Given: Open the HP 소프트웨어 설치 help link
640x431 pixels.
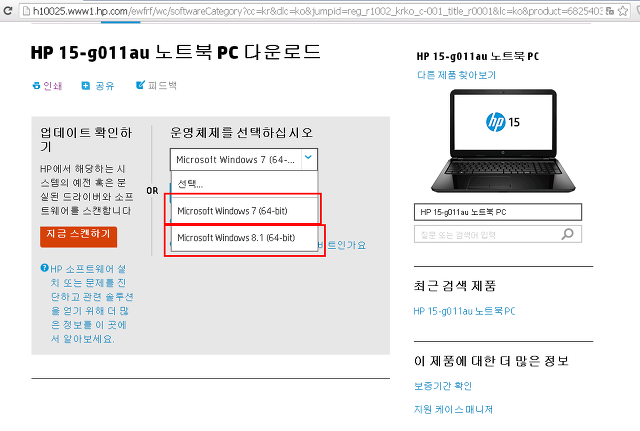Looking at the screenshot, I should pyautogui.click(x=92, y=304).
